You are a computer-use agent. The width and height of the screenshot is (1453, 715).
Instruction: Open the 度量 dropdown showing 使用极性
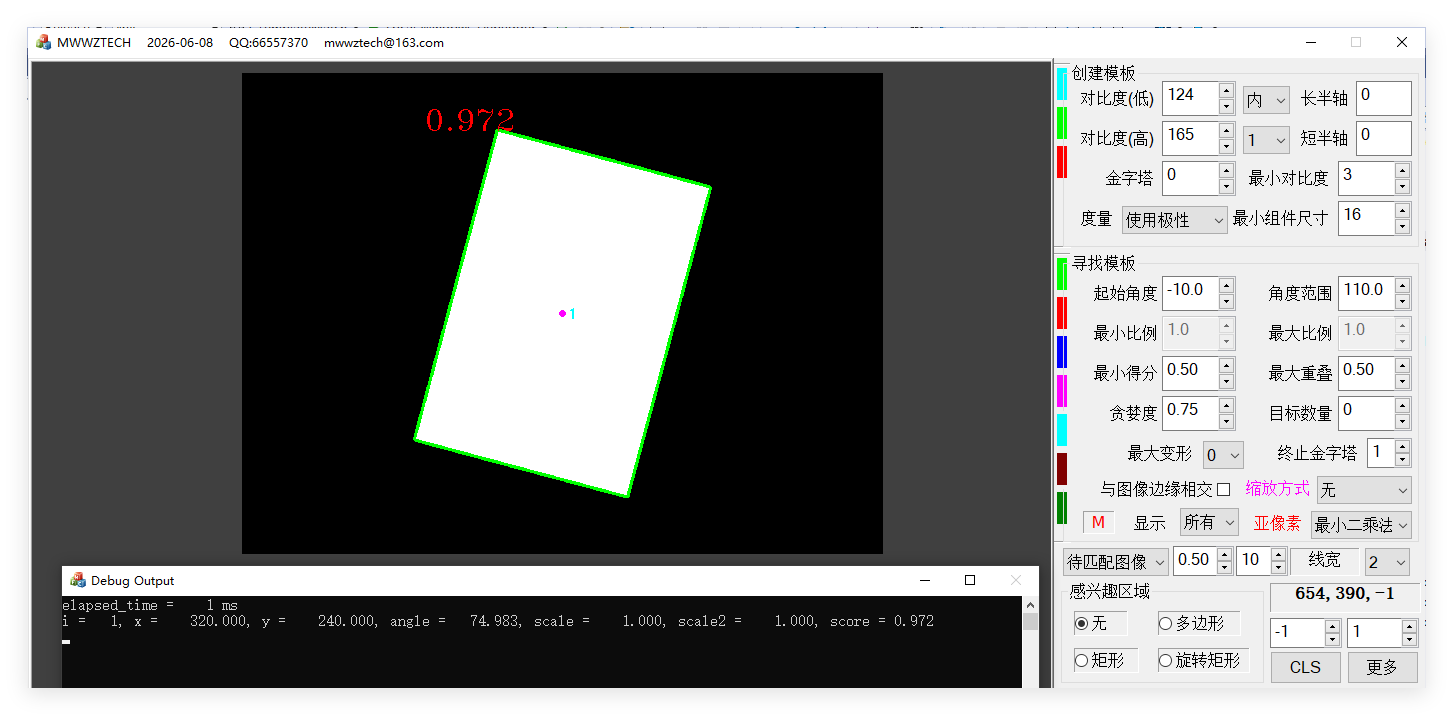click(x=1174, y=219)
